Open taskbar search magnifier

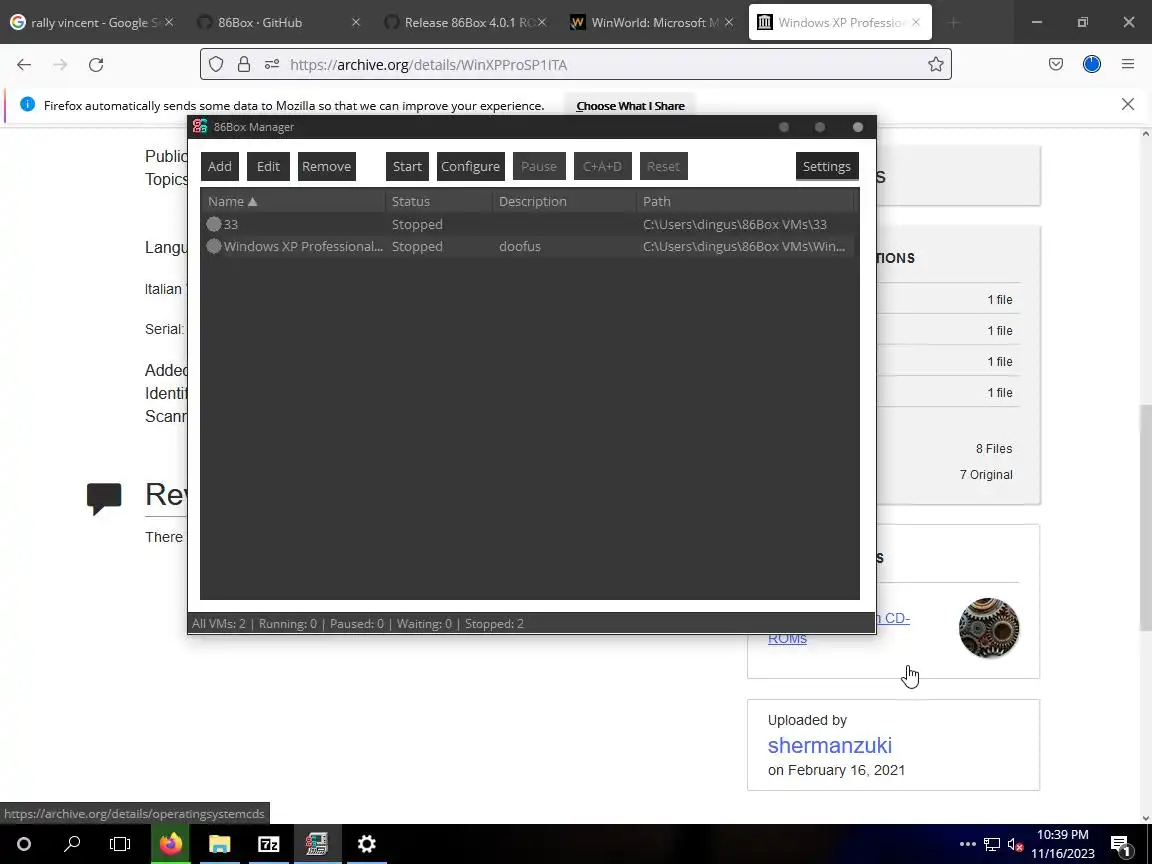72,844
